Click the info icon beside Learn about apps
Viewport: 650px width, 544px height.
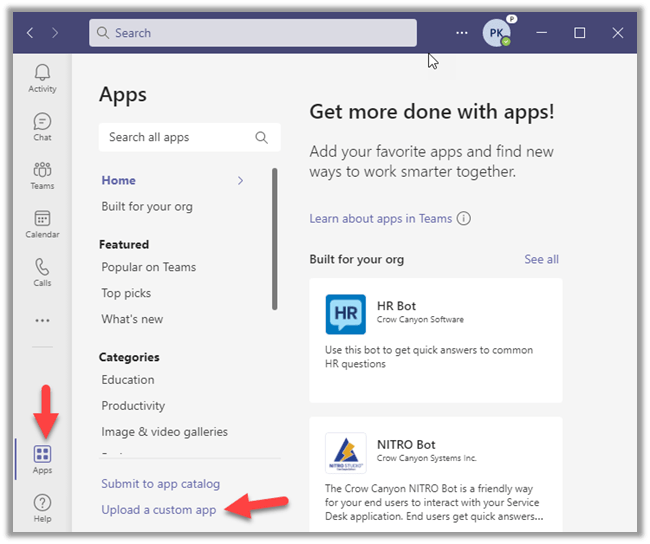pos(464,219)
